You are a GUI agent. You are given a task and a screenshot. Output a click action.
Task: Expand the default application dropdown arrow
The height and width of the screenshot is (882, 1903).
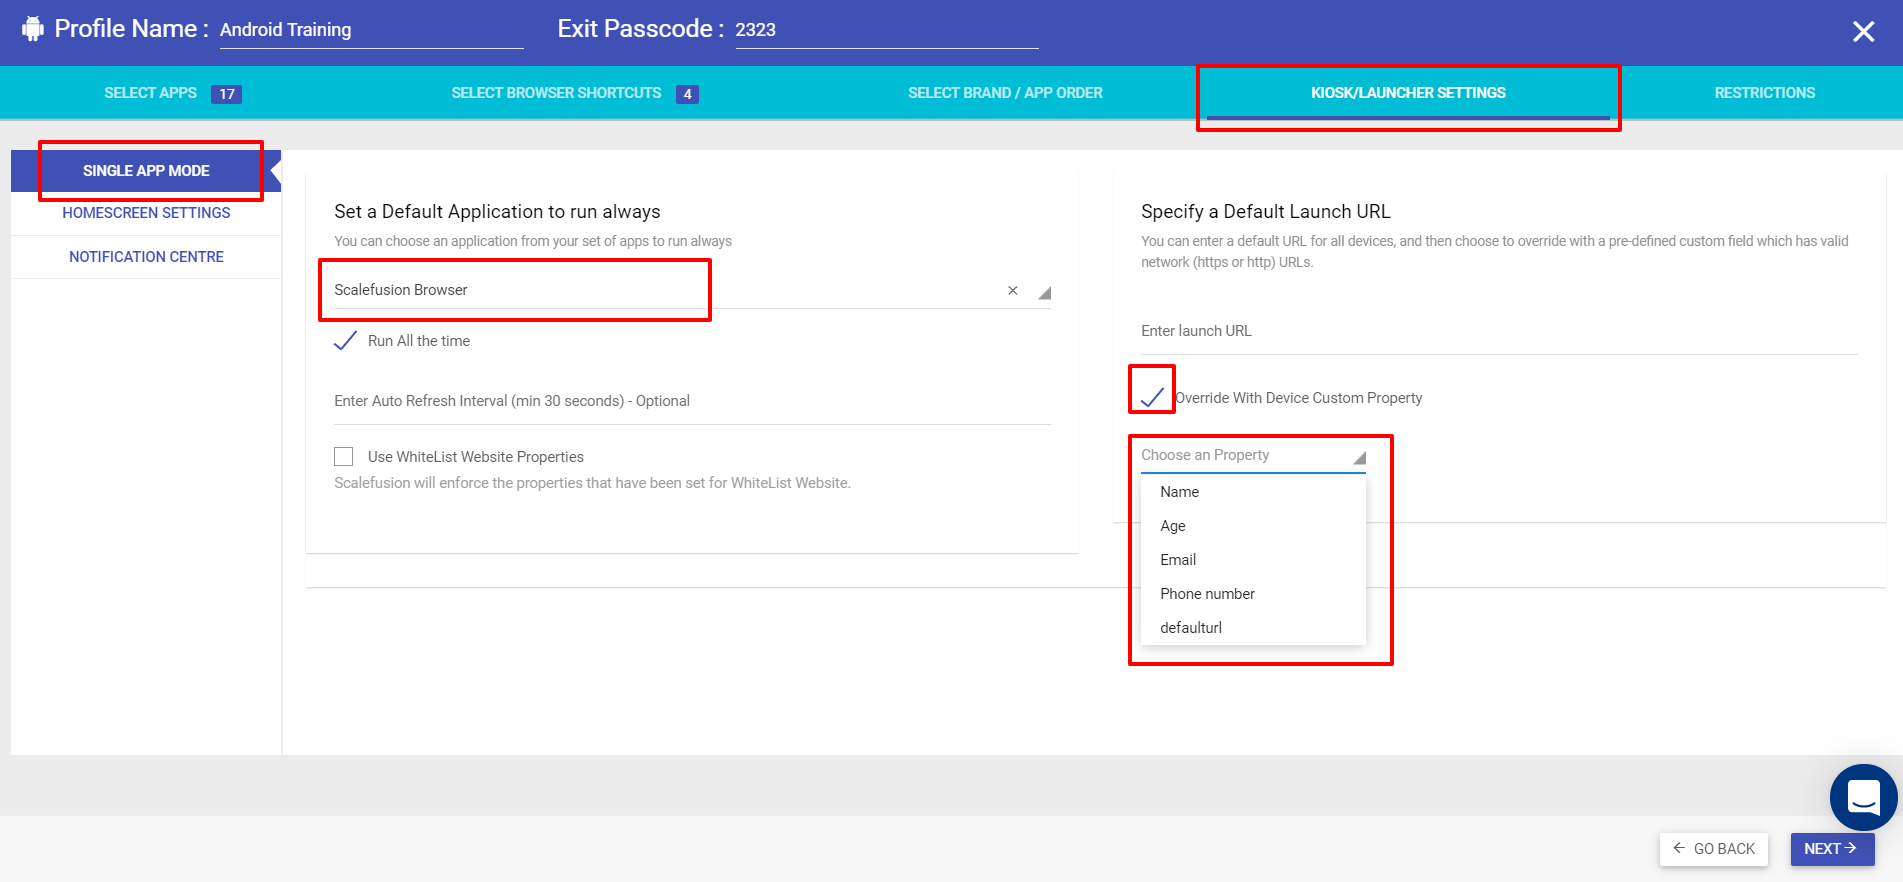pyautogui.click(x=1044, y=293)
